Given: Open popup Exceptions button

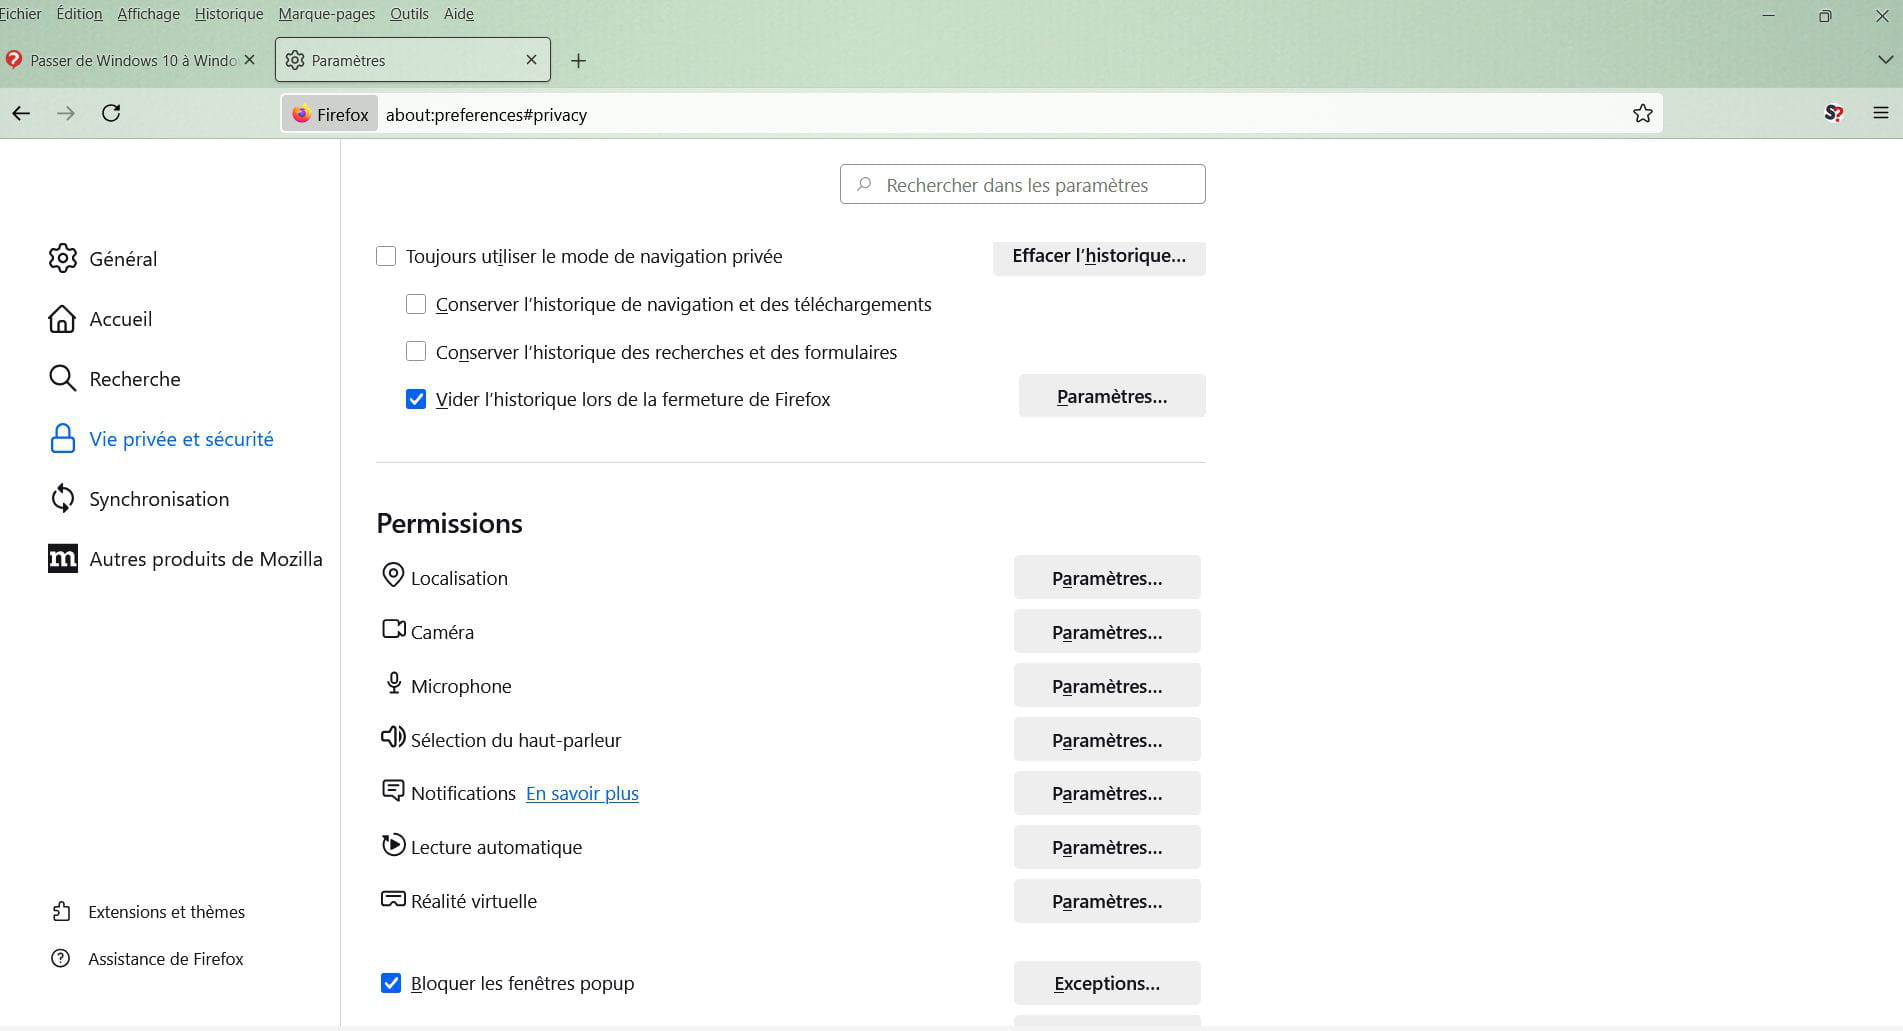Looking at the screenshot, I should click(x=1107, y=983).
